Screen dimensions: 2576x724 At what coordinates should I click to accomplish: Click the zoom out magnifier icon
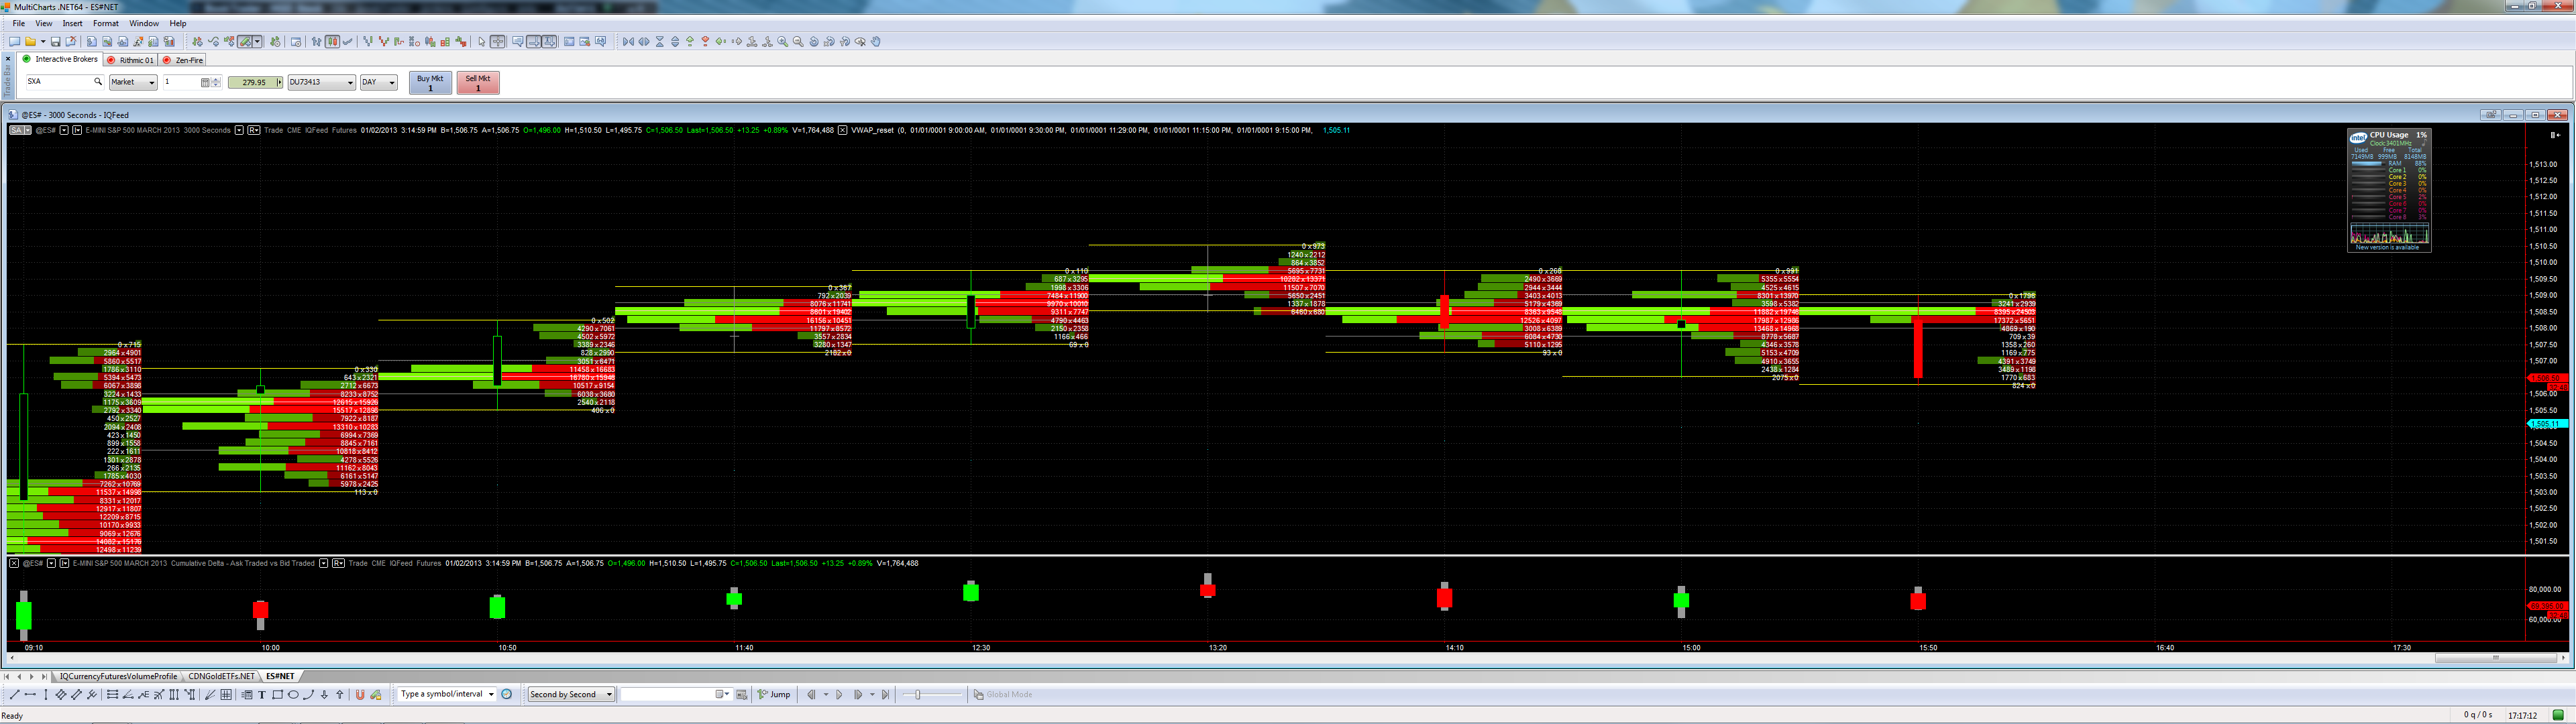coord(798,42)
